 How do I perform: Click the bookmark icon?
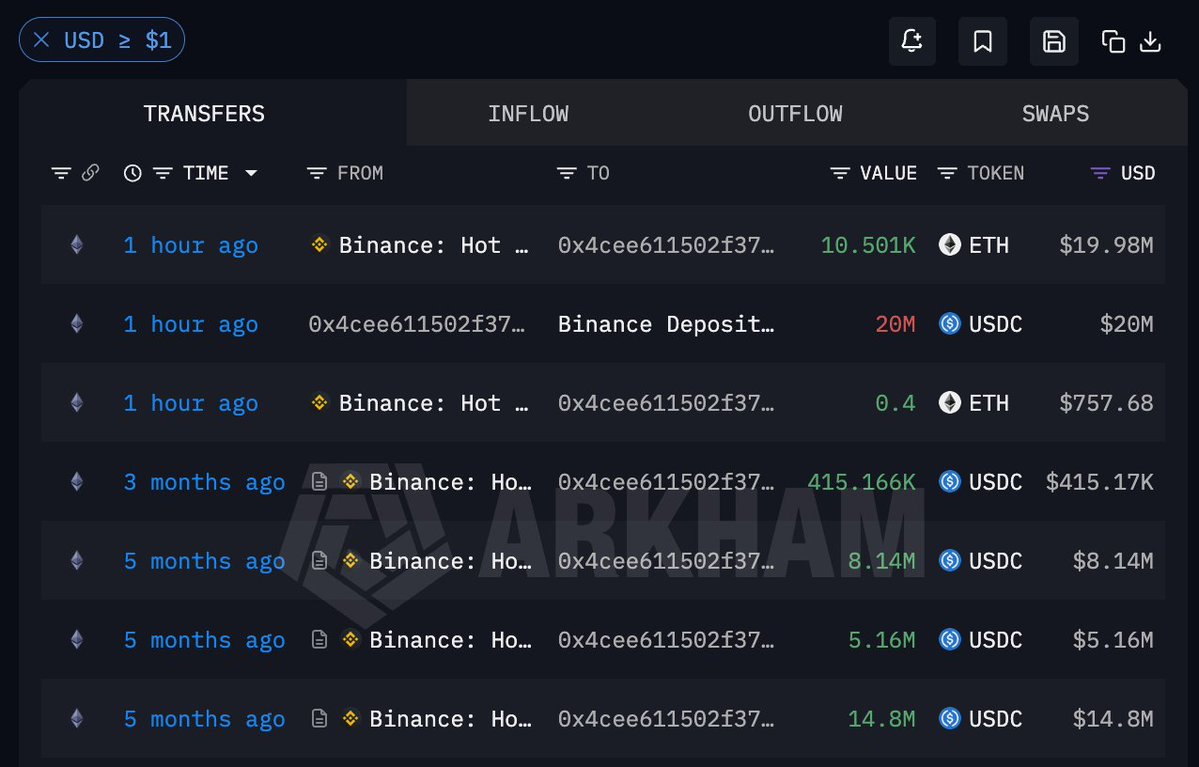point(983,41)
